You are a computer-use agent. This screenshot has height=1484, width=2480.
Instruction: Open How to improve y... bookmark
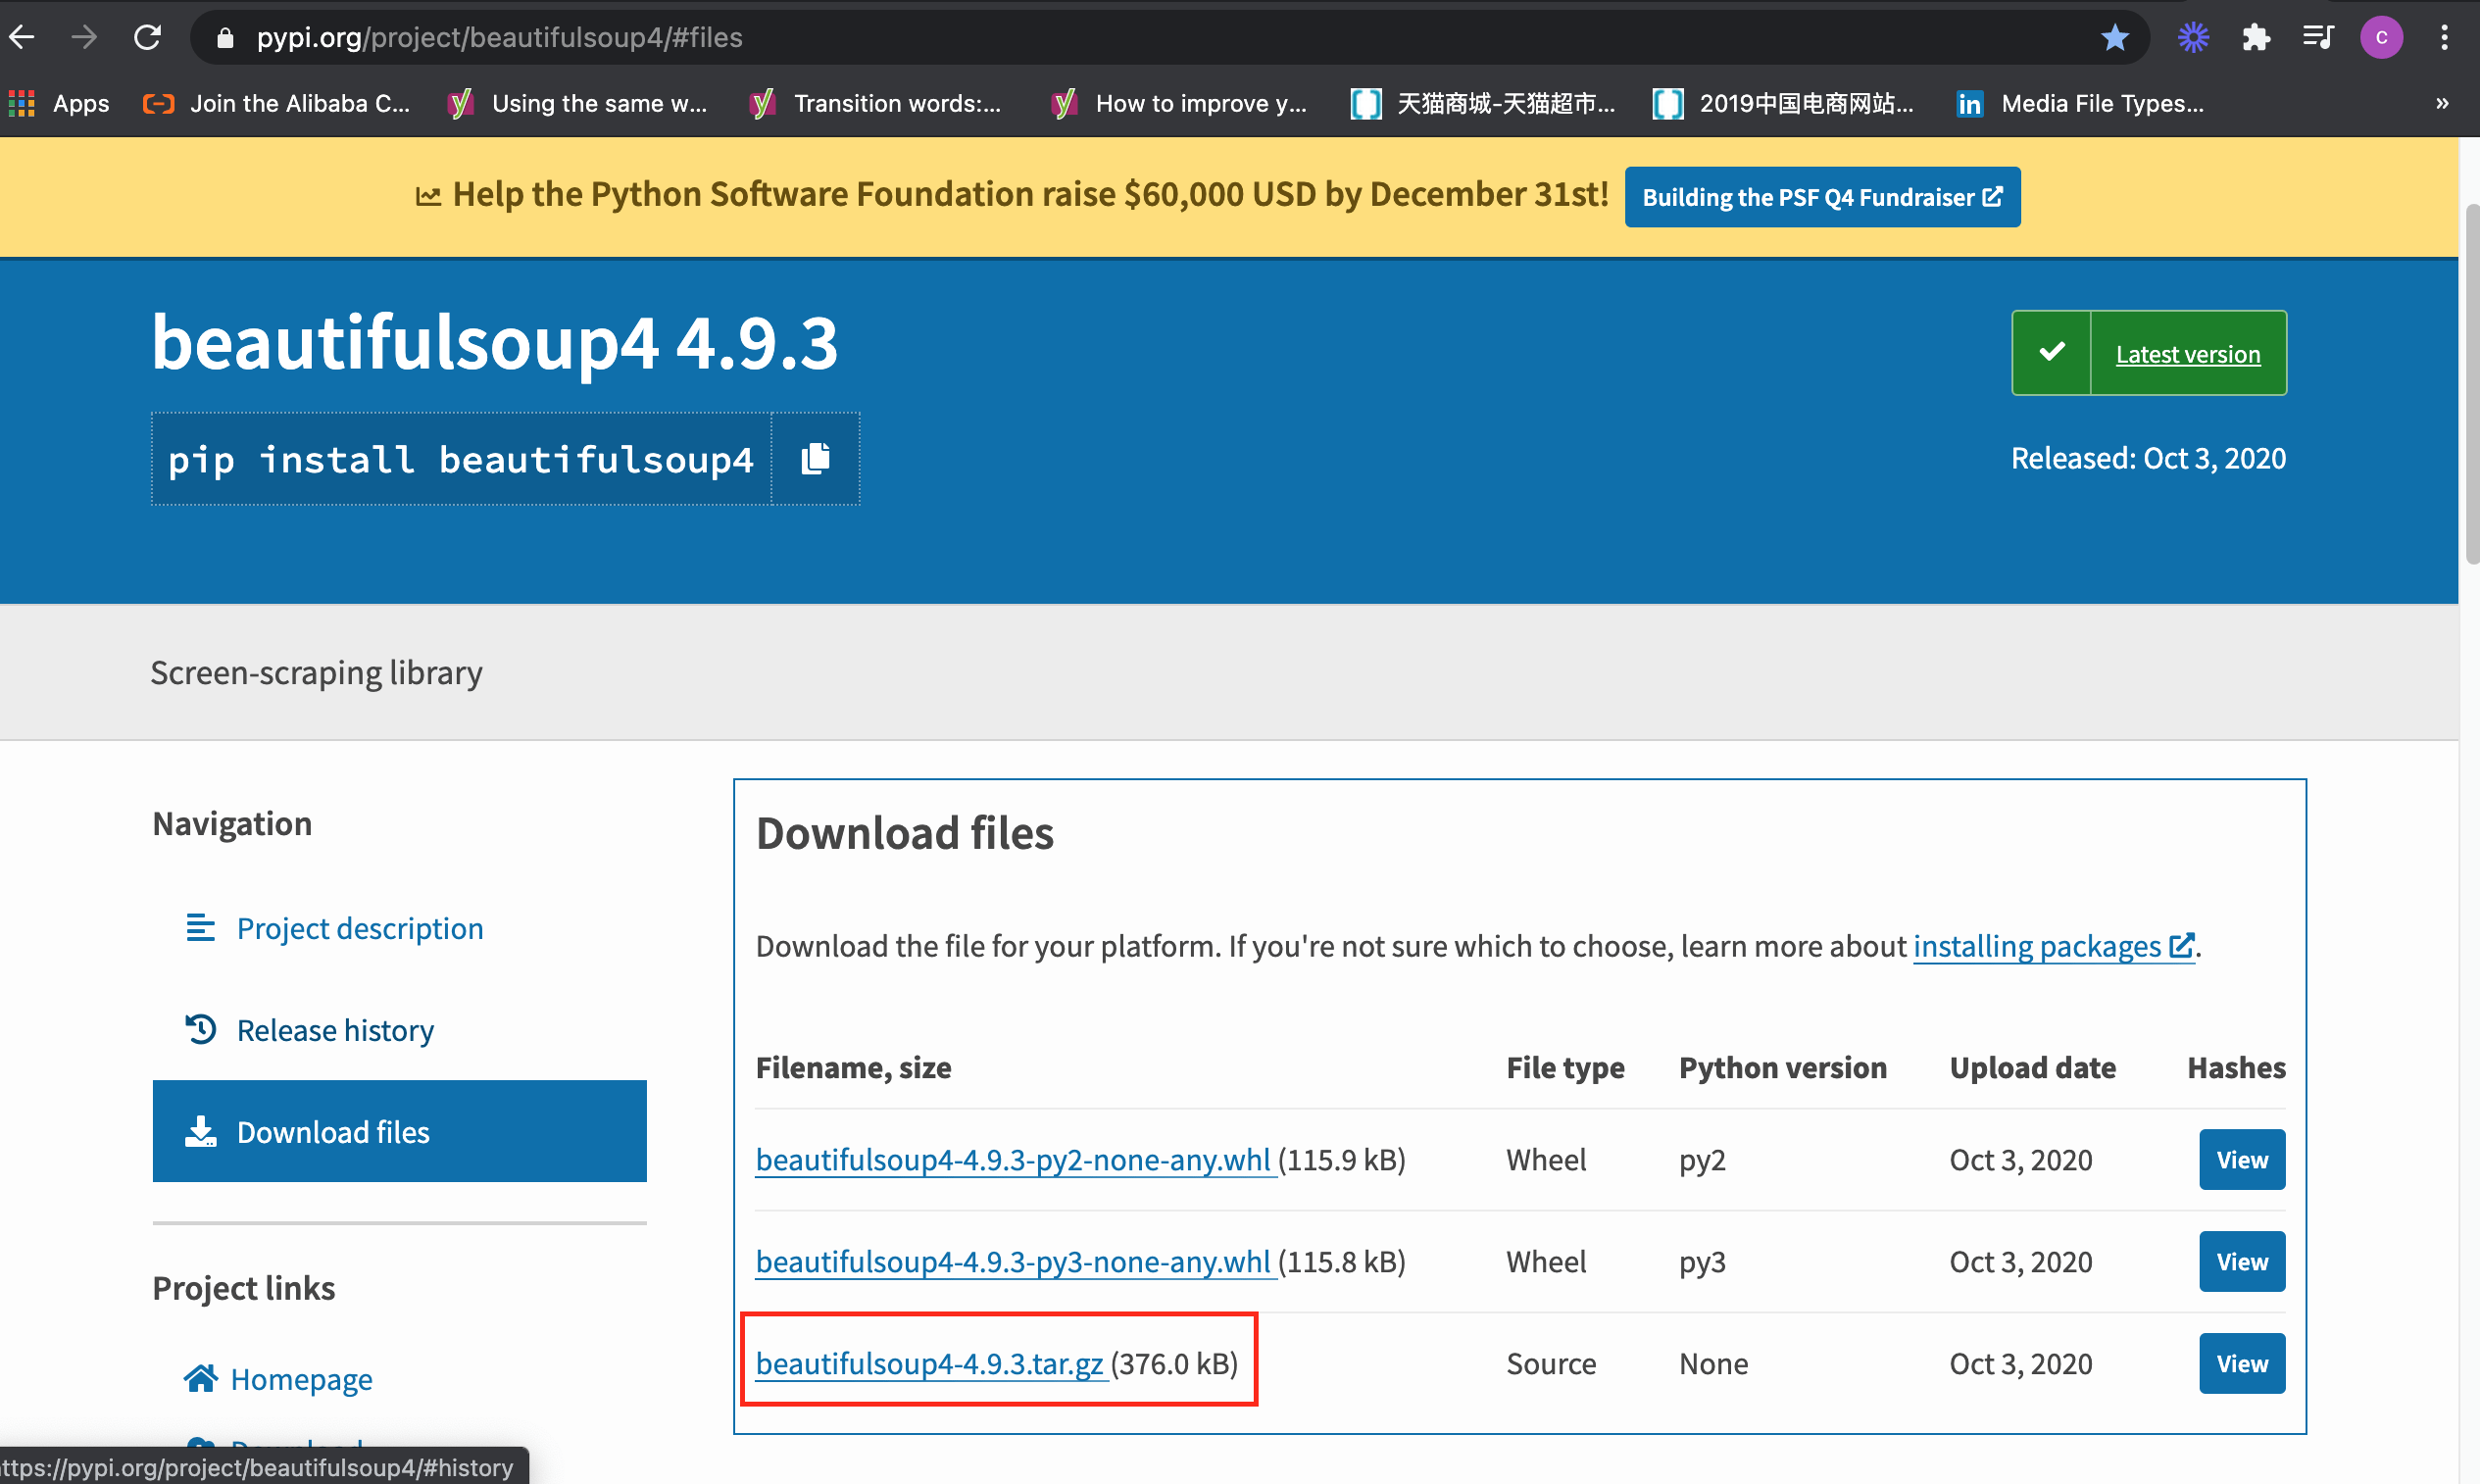(1180, 103)
